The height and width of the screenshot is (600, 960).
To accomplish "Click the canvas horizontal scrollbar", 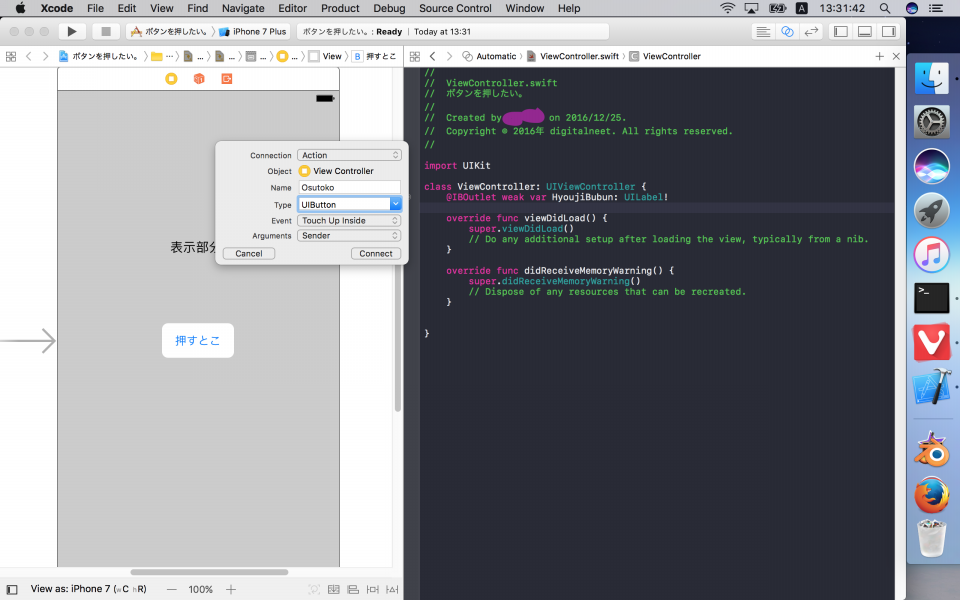I will (x=208, y=572).
